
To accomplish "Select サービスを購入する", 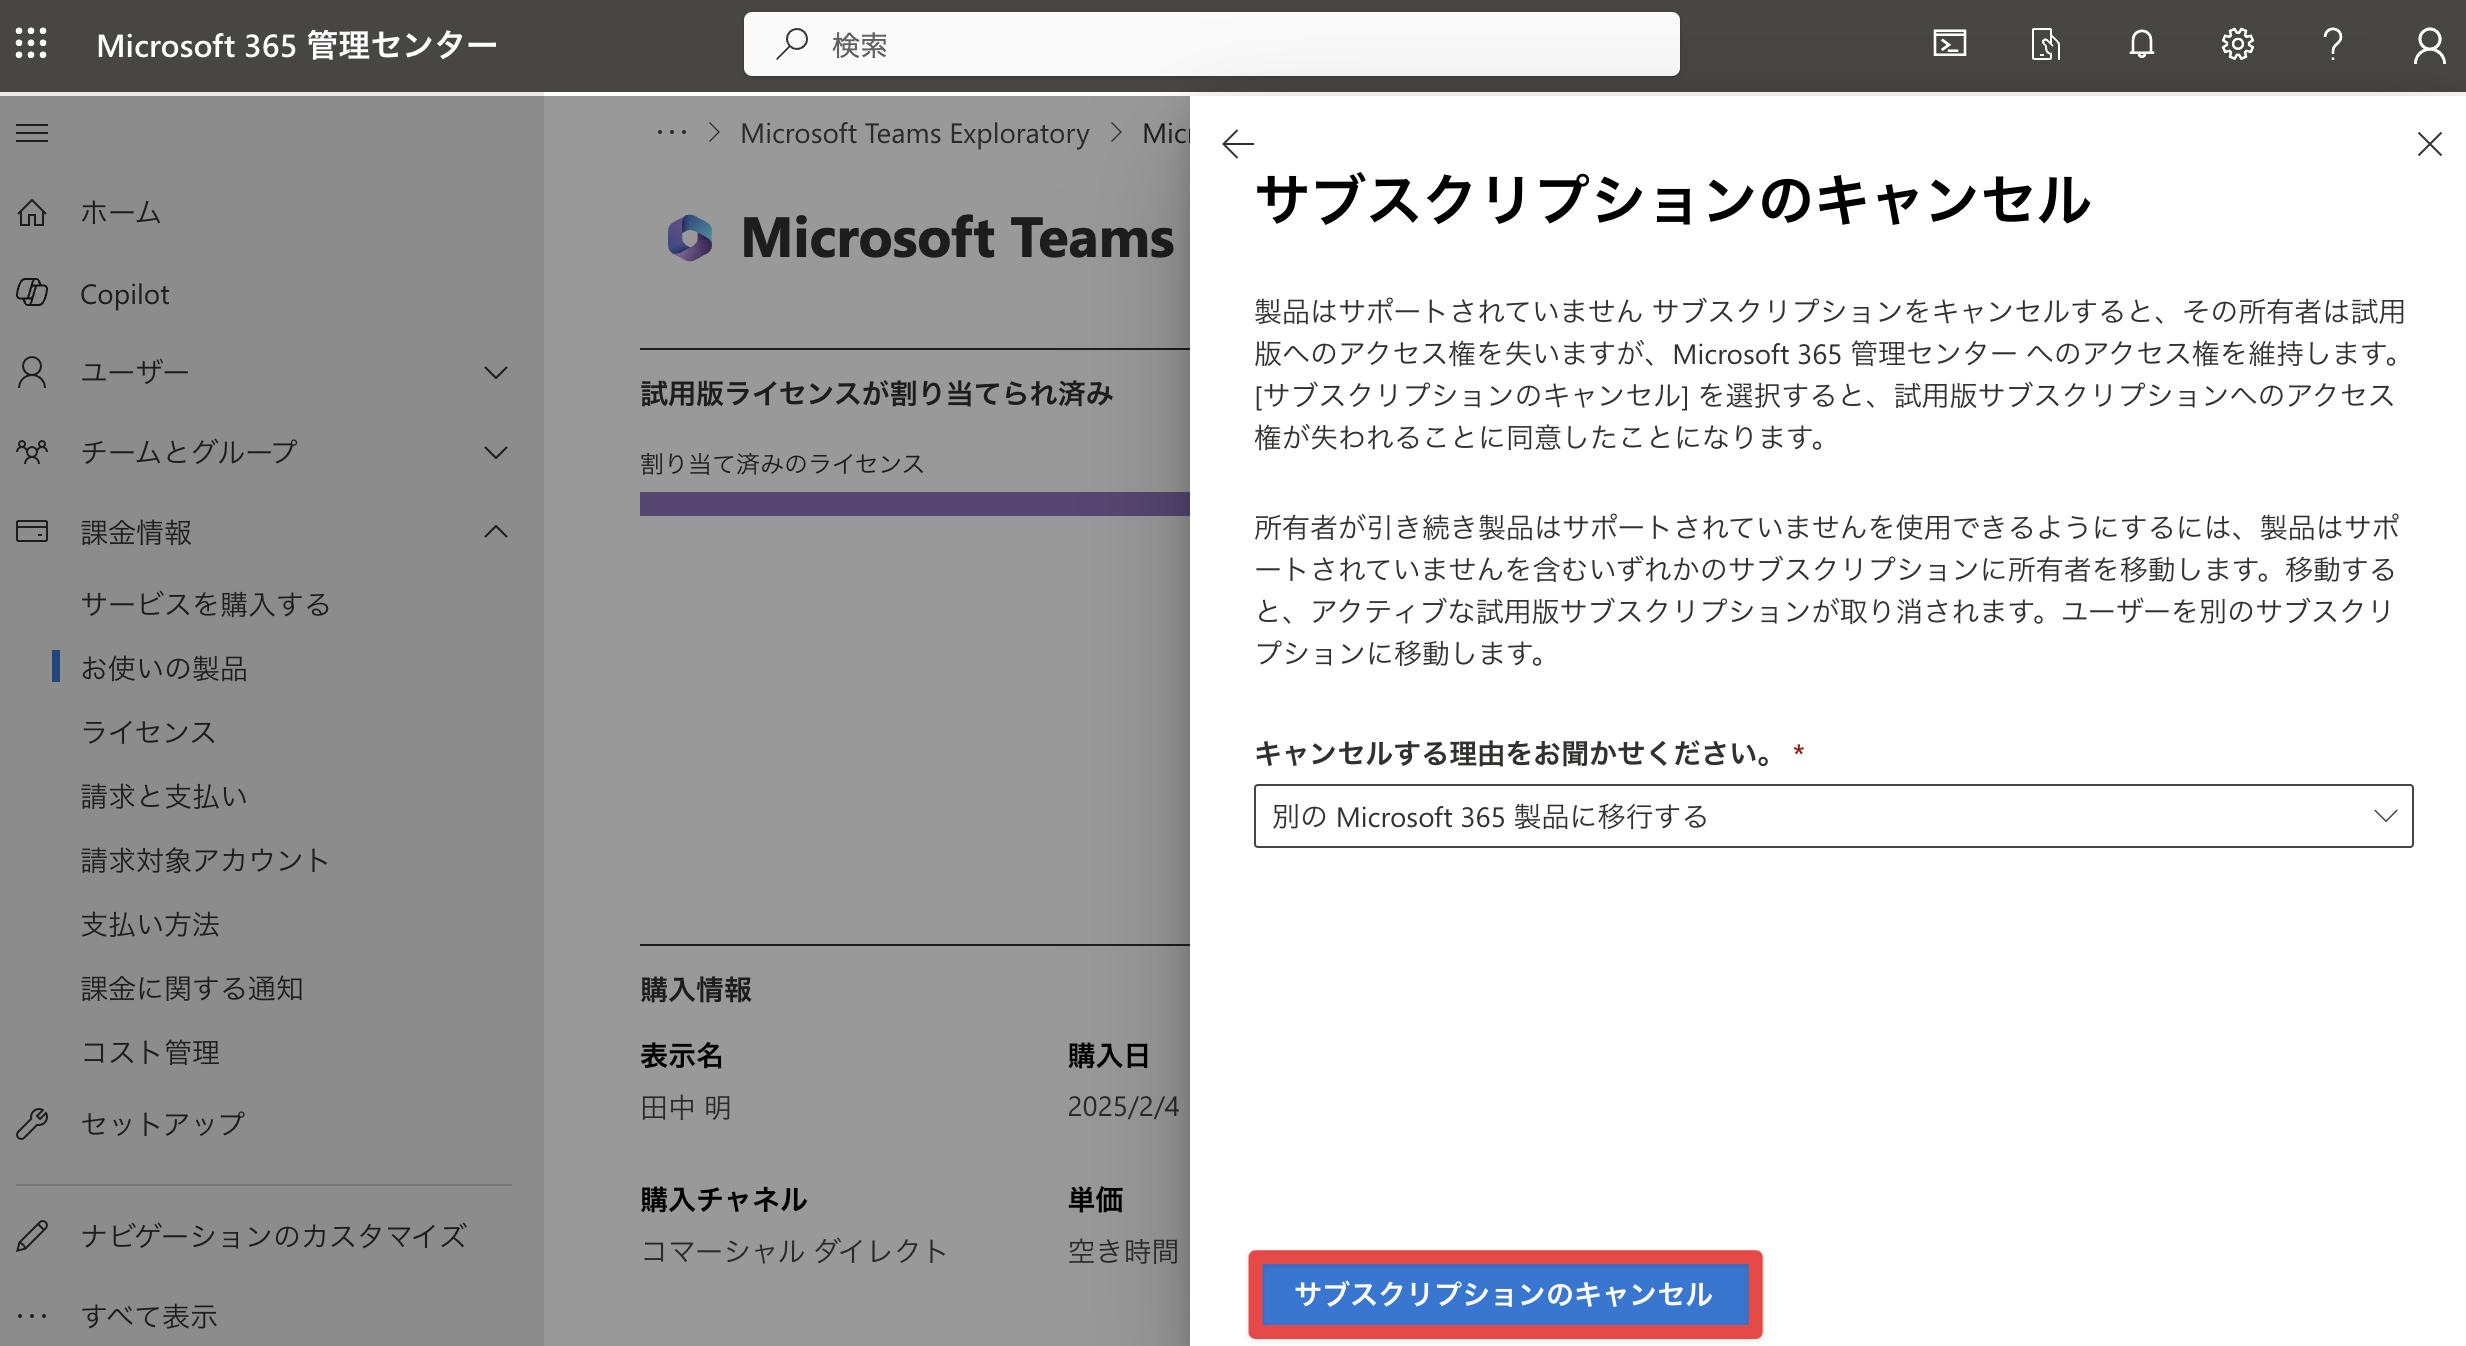I will 205,604.
